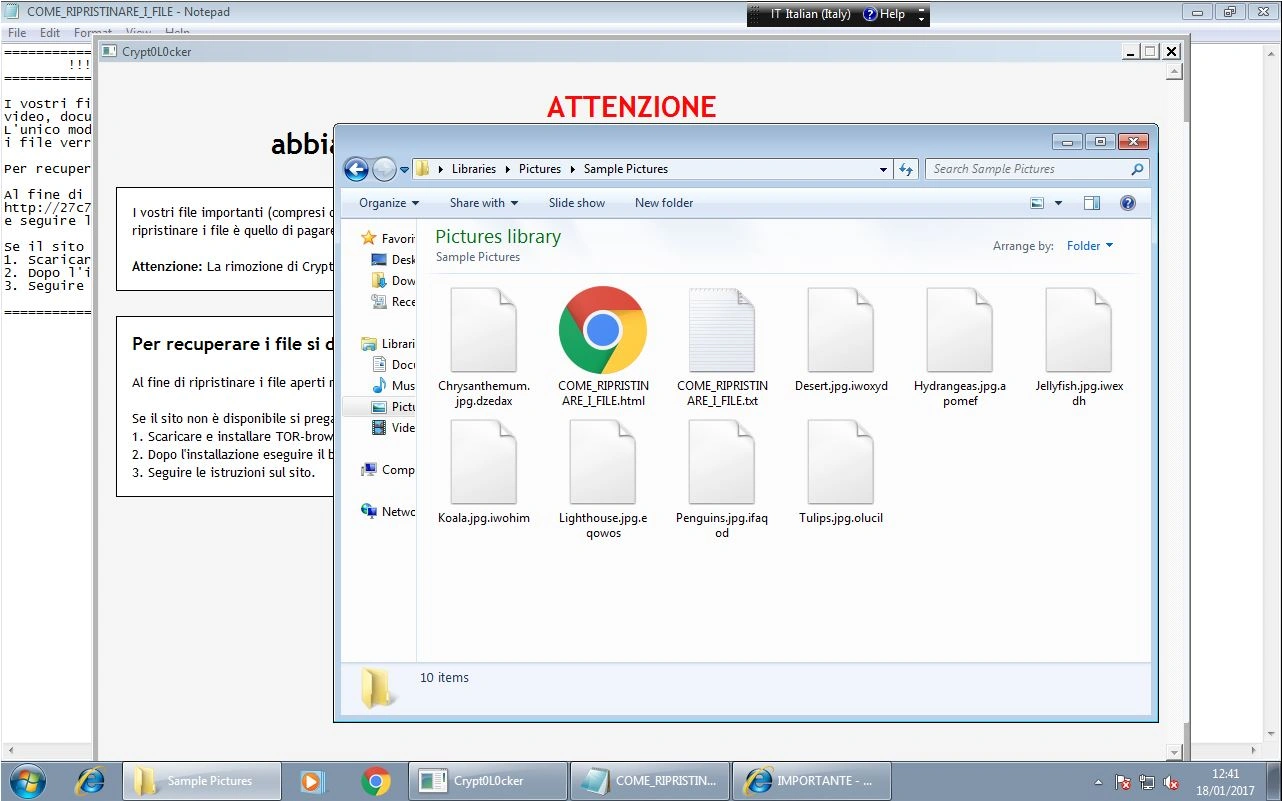Change the view icon in Explorer
1282x801 pixels.
click(x=1037, y=203)
